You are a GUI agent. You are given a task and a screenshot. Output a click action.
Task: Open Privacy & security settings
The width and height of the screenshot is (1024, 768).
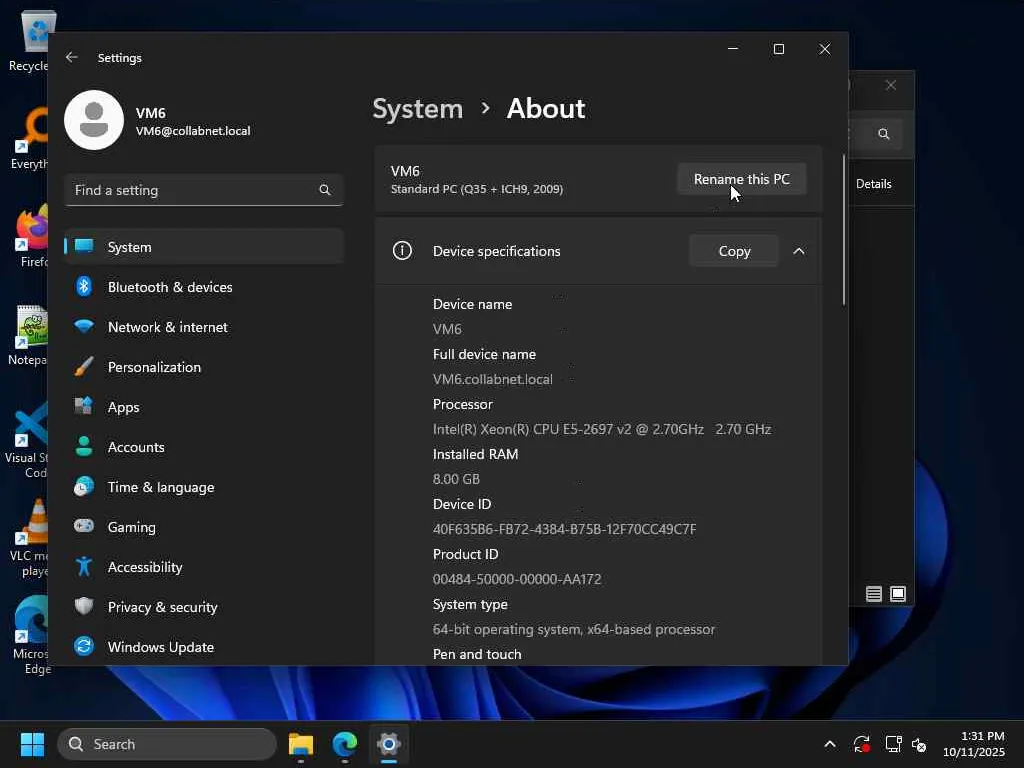162,607
